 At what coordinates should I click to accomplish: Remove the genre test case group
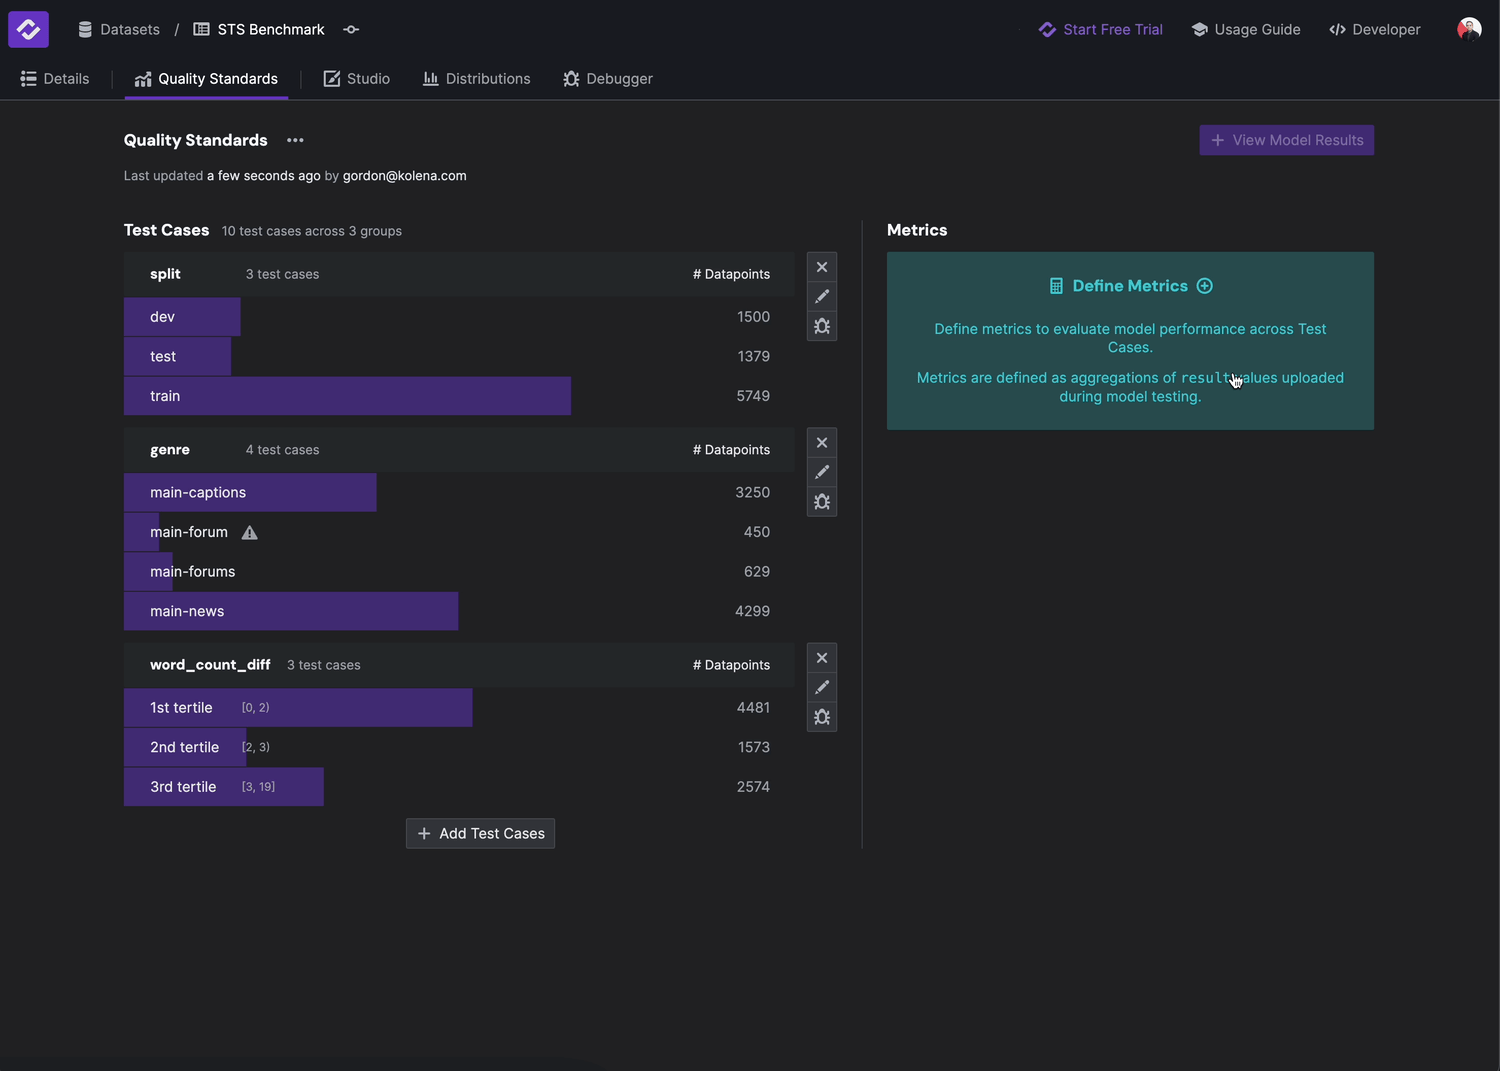click(822, 443)
